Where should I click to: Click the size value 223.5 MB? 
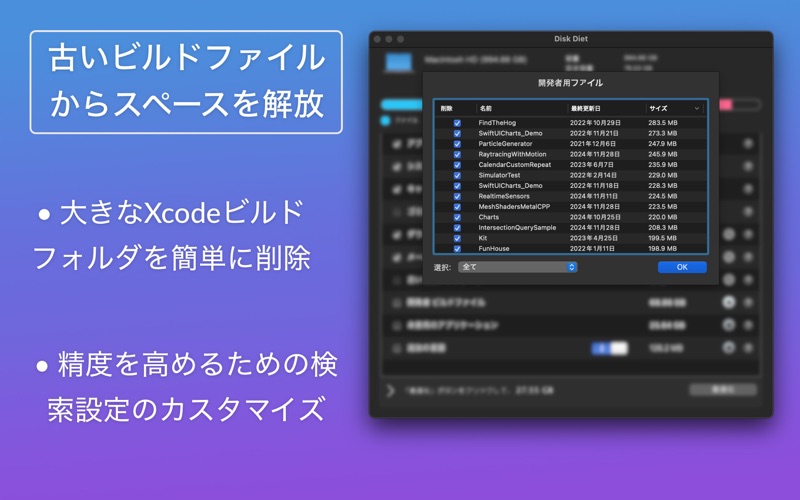tap(663, 207)
